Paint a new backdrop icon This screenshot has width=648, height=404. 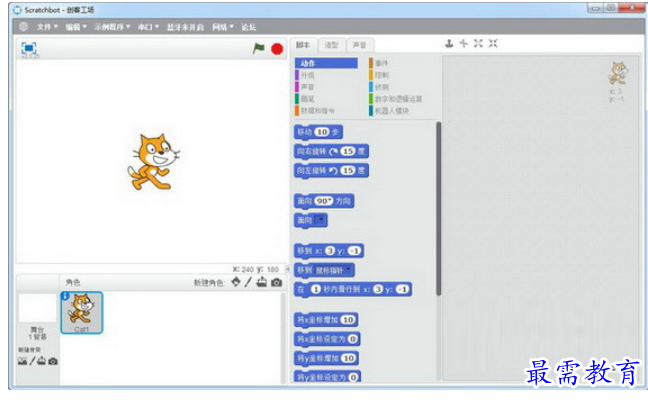[32, 361]
